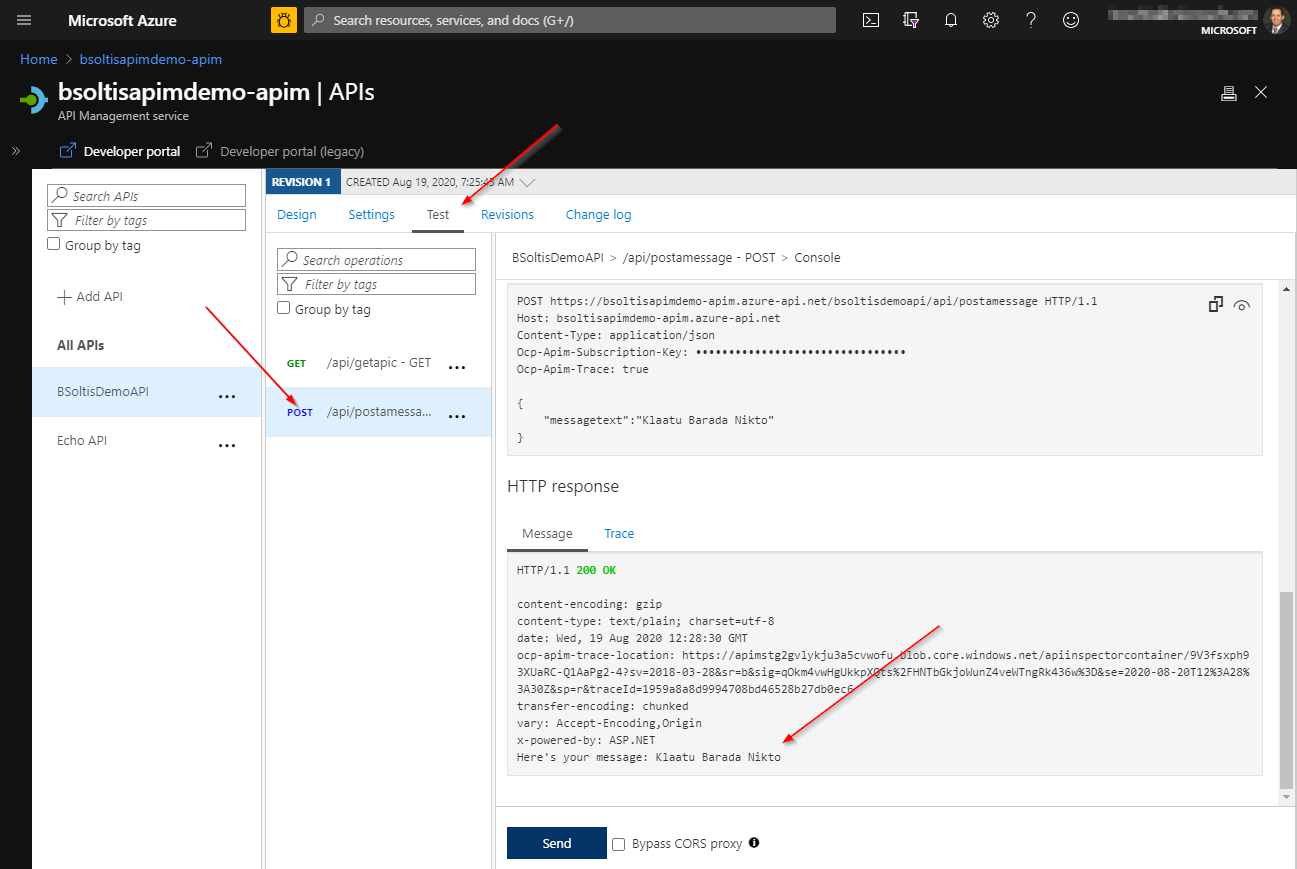Open the help question mark icon

1030,20
